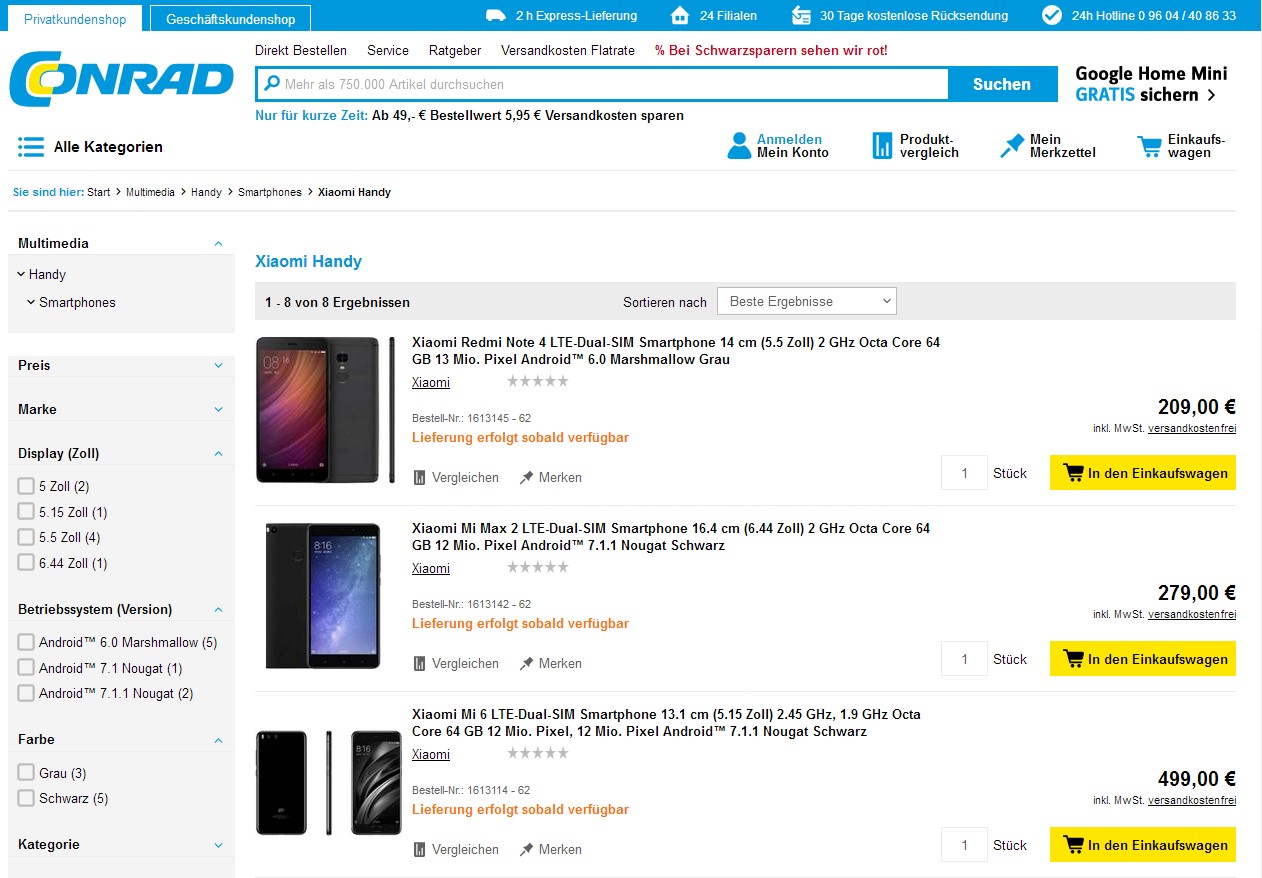Enable Android 7.1 Nougat filter
Screen dimensions: 1262x878
coord(26,668)
